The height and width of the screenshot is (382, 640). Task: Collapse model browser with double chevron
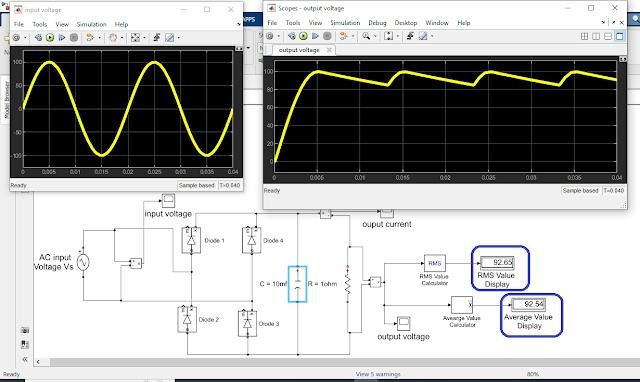click(x=25, y=359)
